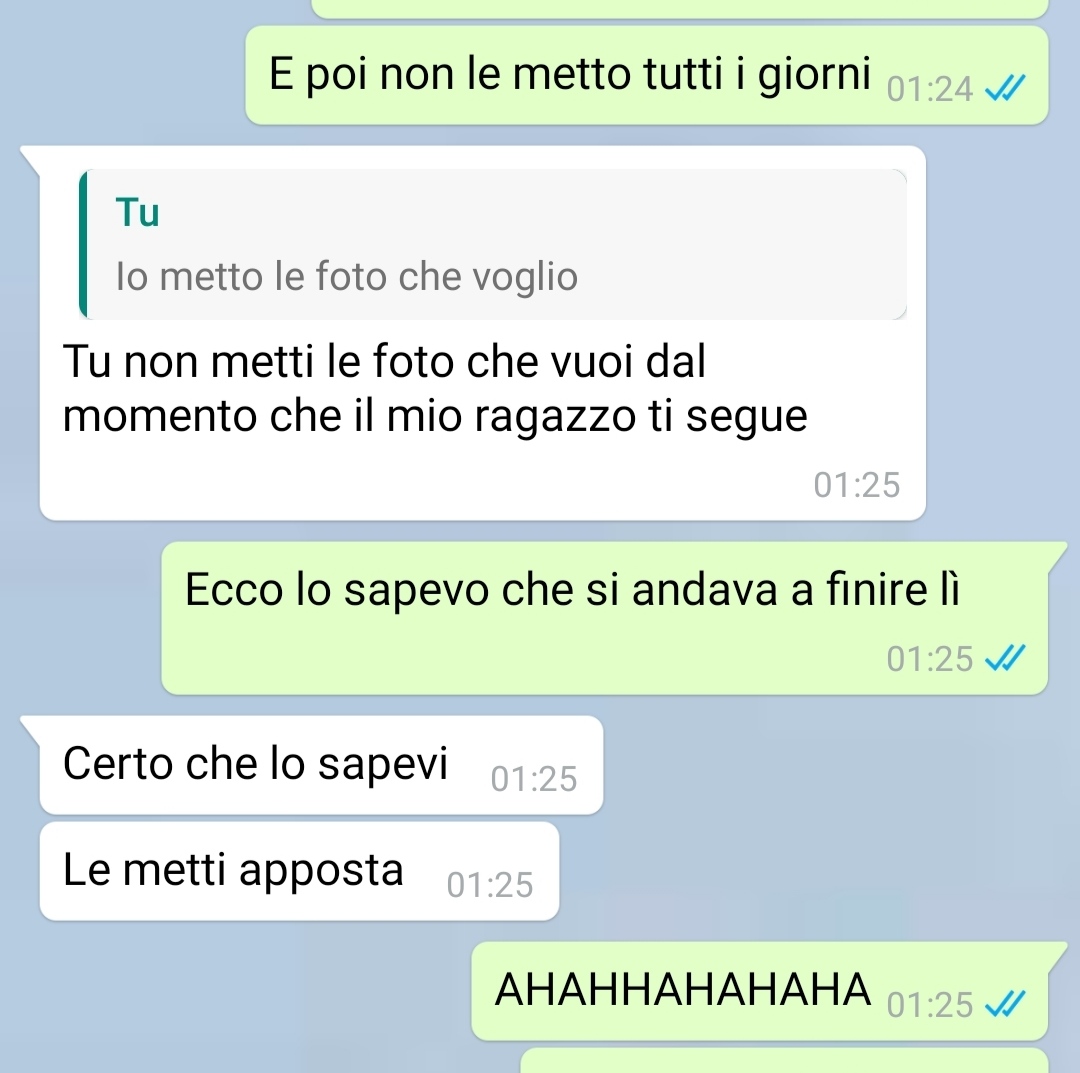The width and height of the screenshot is (1080, 1073).
Task: Select the "E poi non le metto tutti i giorni" message
Action: click(647, 75)
